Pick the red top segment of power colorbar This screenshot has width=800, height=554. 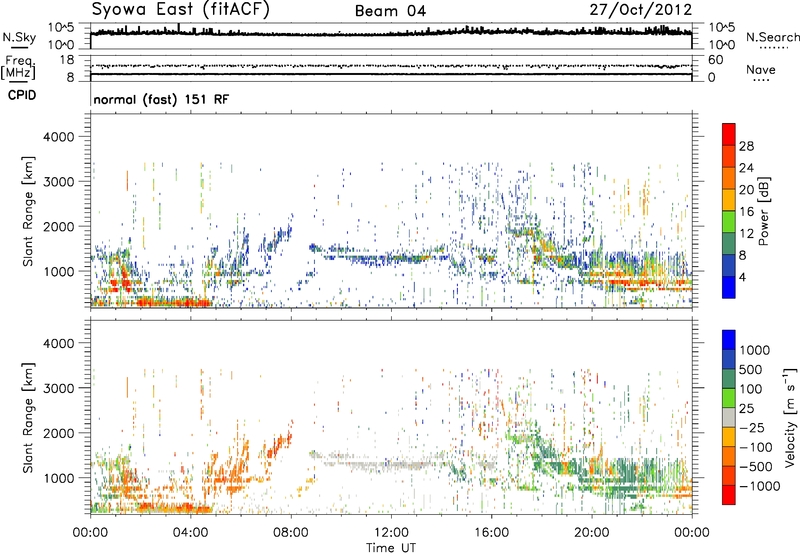729,134
